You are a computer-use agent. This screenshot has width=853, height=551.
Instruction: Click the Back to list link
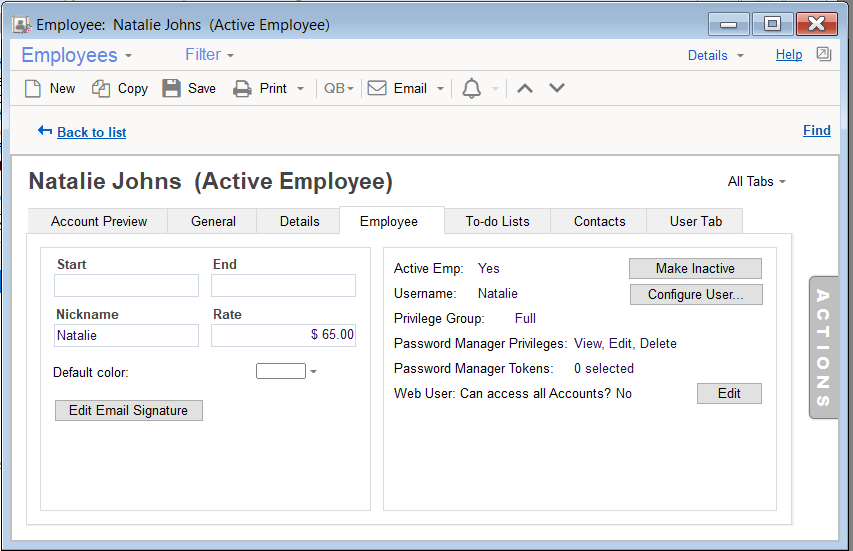coord(91,132)
